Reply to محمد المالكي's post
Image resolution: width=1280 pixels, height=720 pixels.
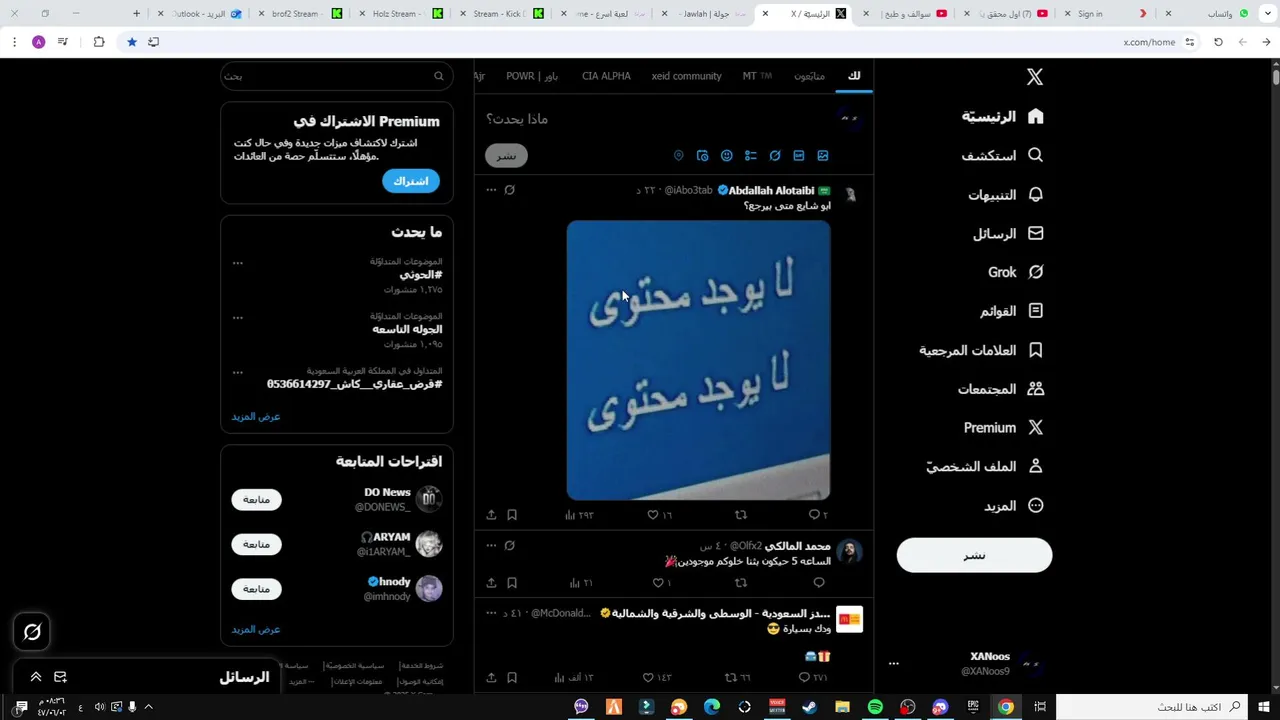tap(819, 583)
